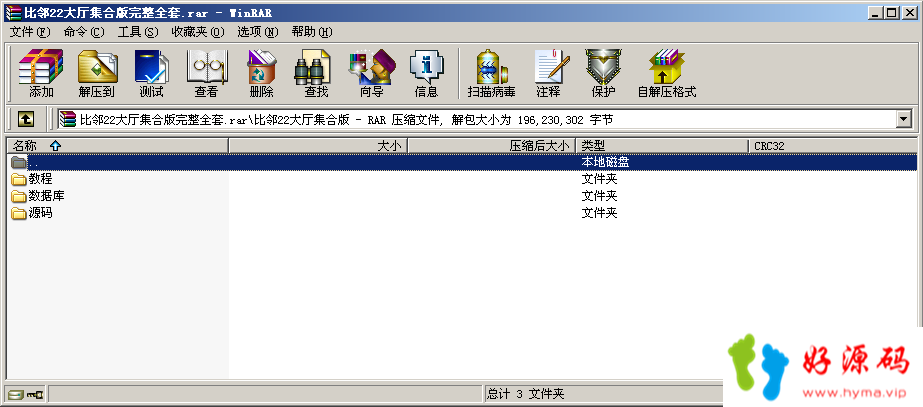Open the 查看 (View) toolbar icon
Image resolution: width=923 pixels, height=407 pixels.
point(207,74)
